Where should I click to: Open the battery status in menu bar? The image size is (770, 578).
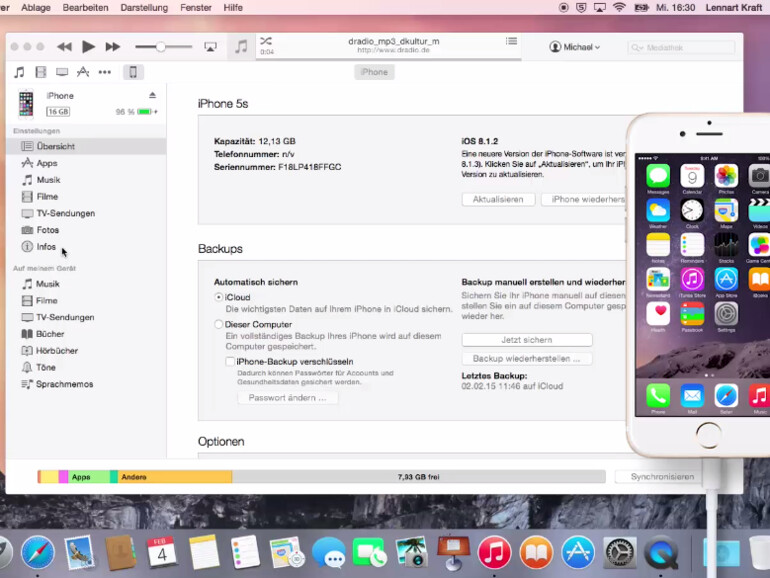click(x=641, y=7)
